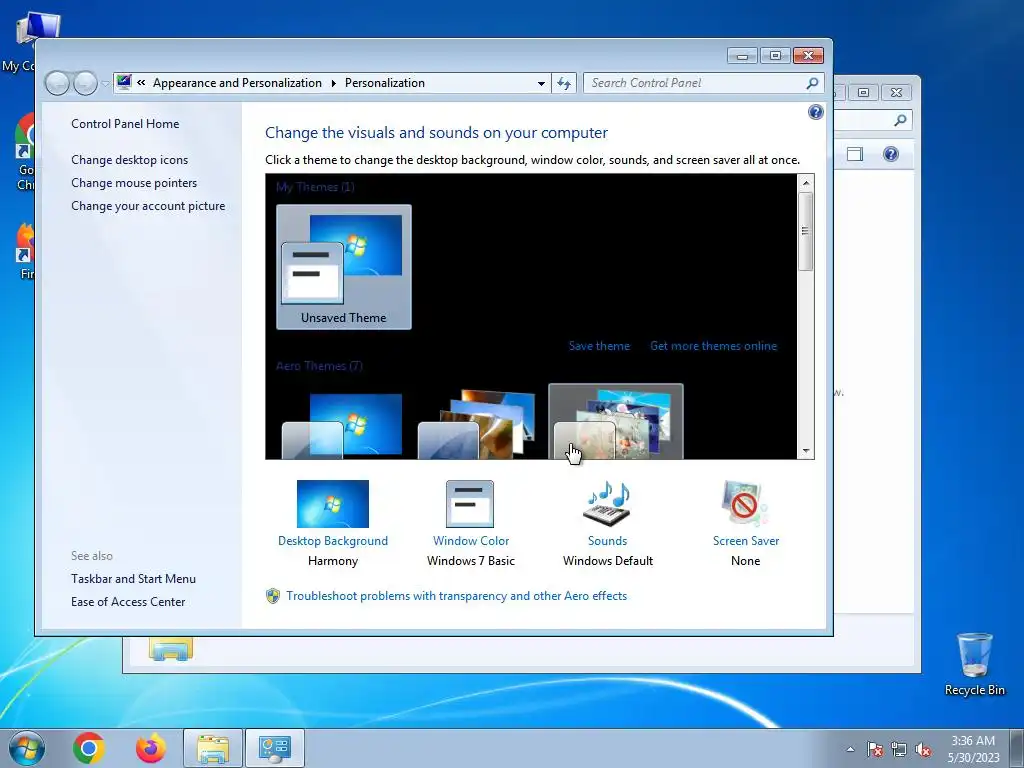Click the Aero Themes (7) heading
Screen dimensions: 1024x768
[x=319, y=366]
